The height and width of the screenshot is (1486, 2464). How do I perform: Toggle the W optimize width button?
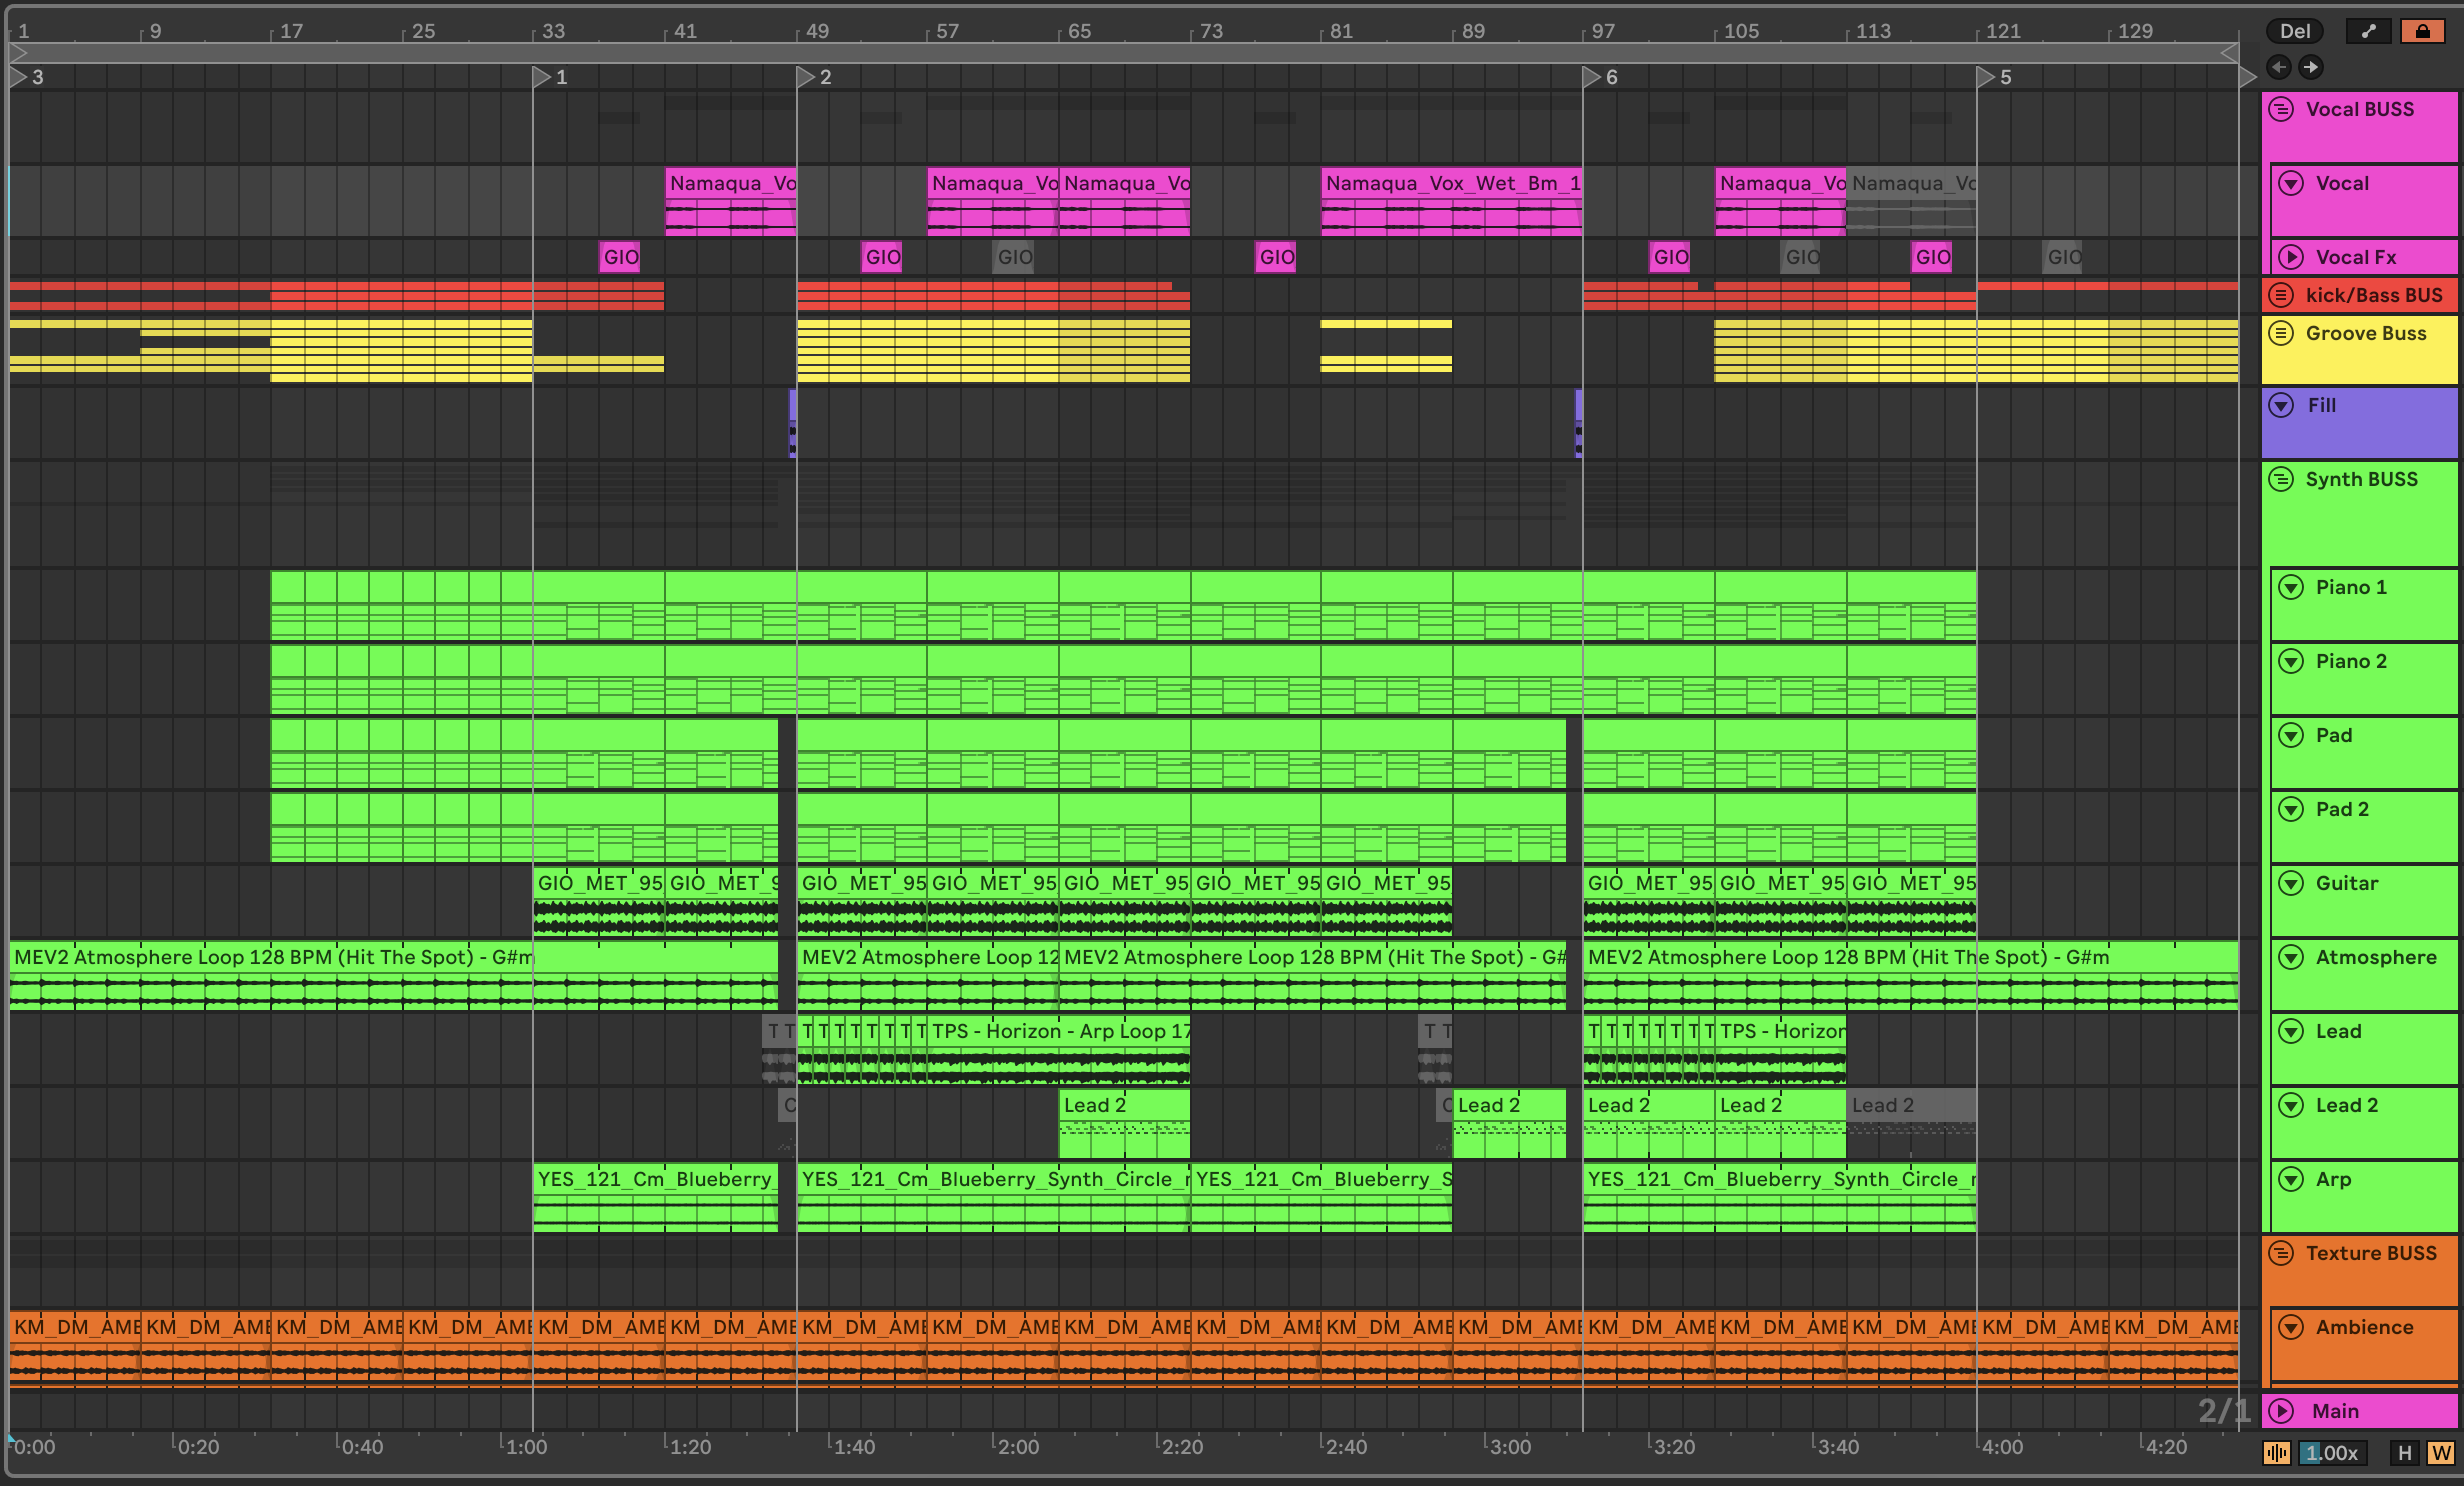click(x=2440, y=1453)
